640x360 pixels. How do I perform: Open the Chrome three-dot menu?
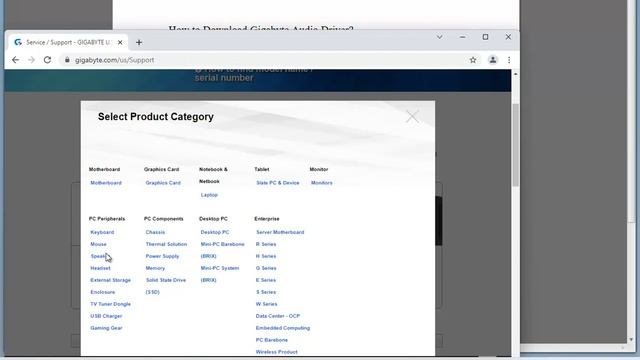[509, 60]
